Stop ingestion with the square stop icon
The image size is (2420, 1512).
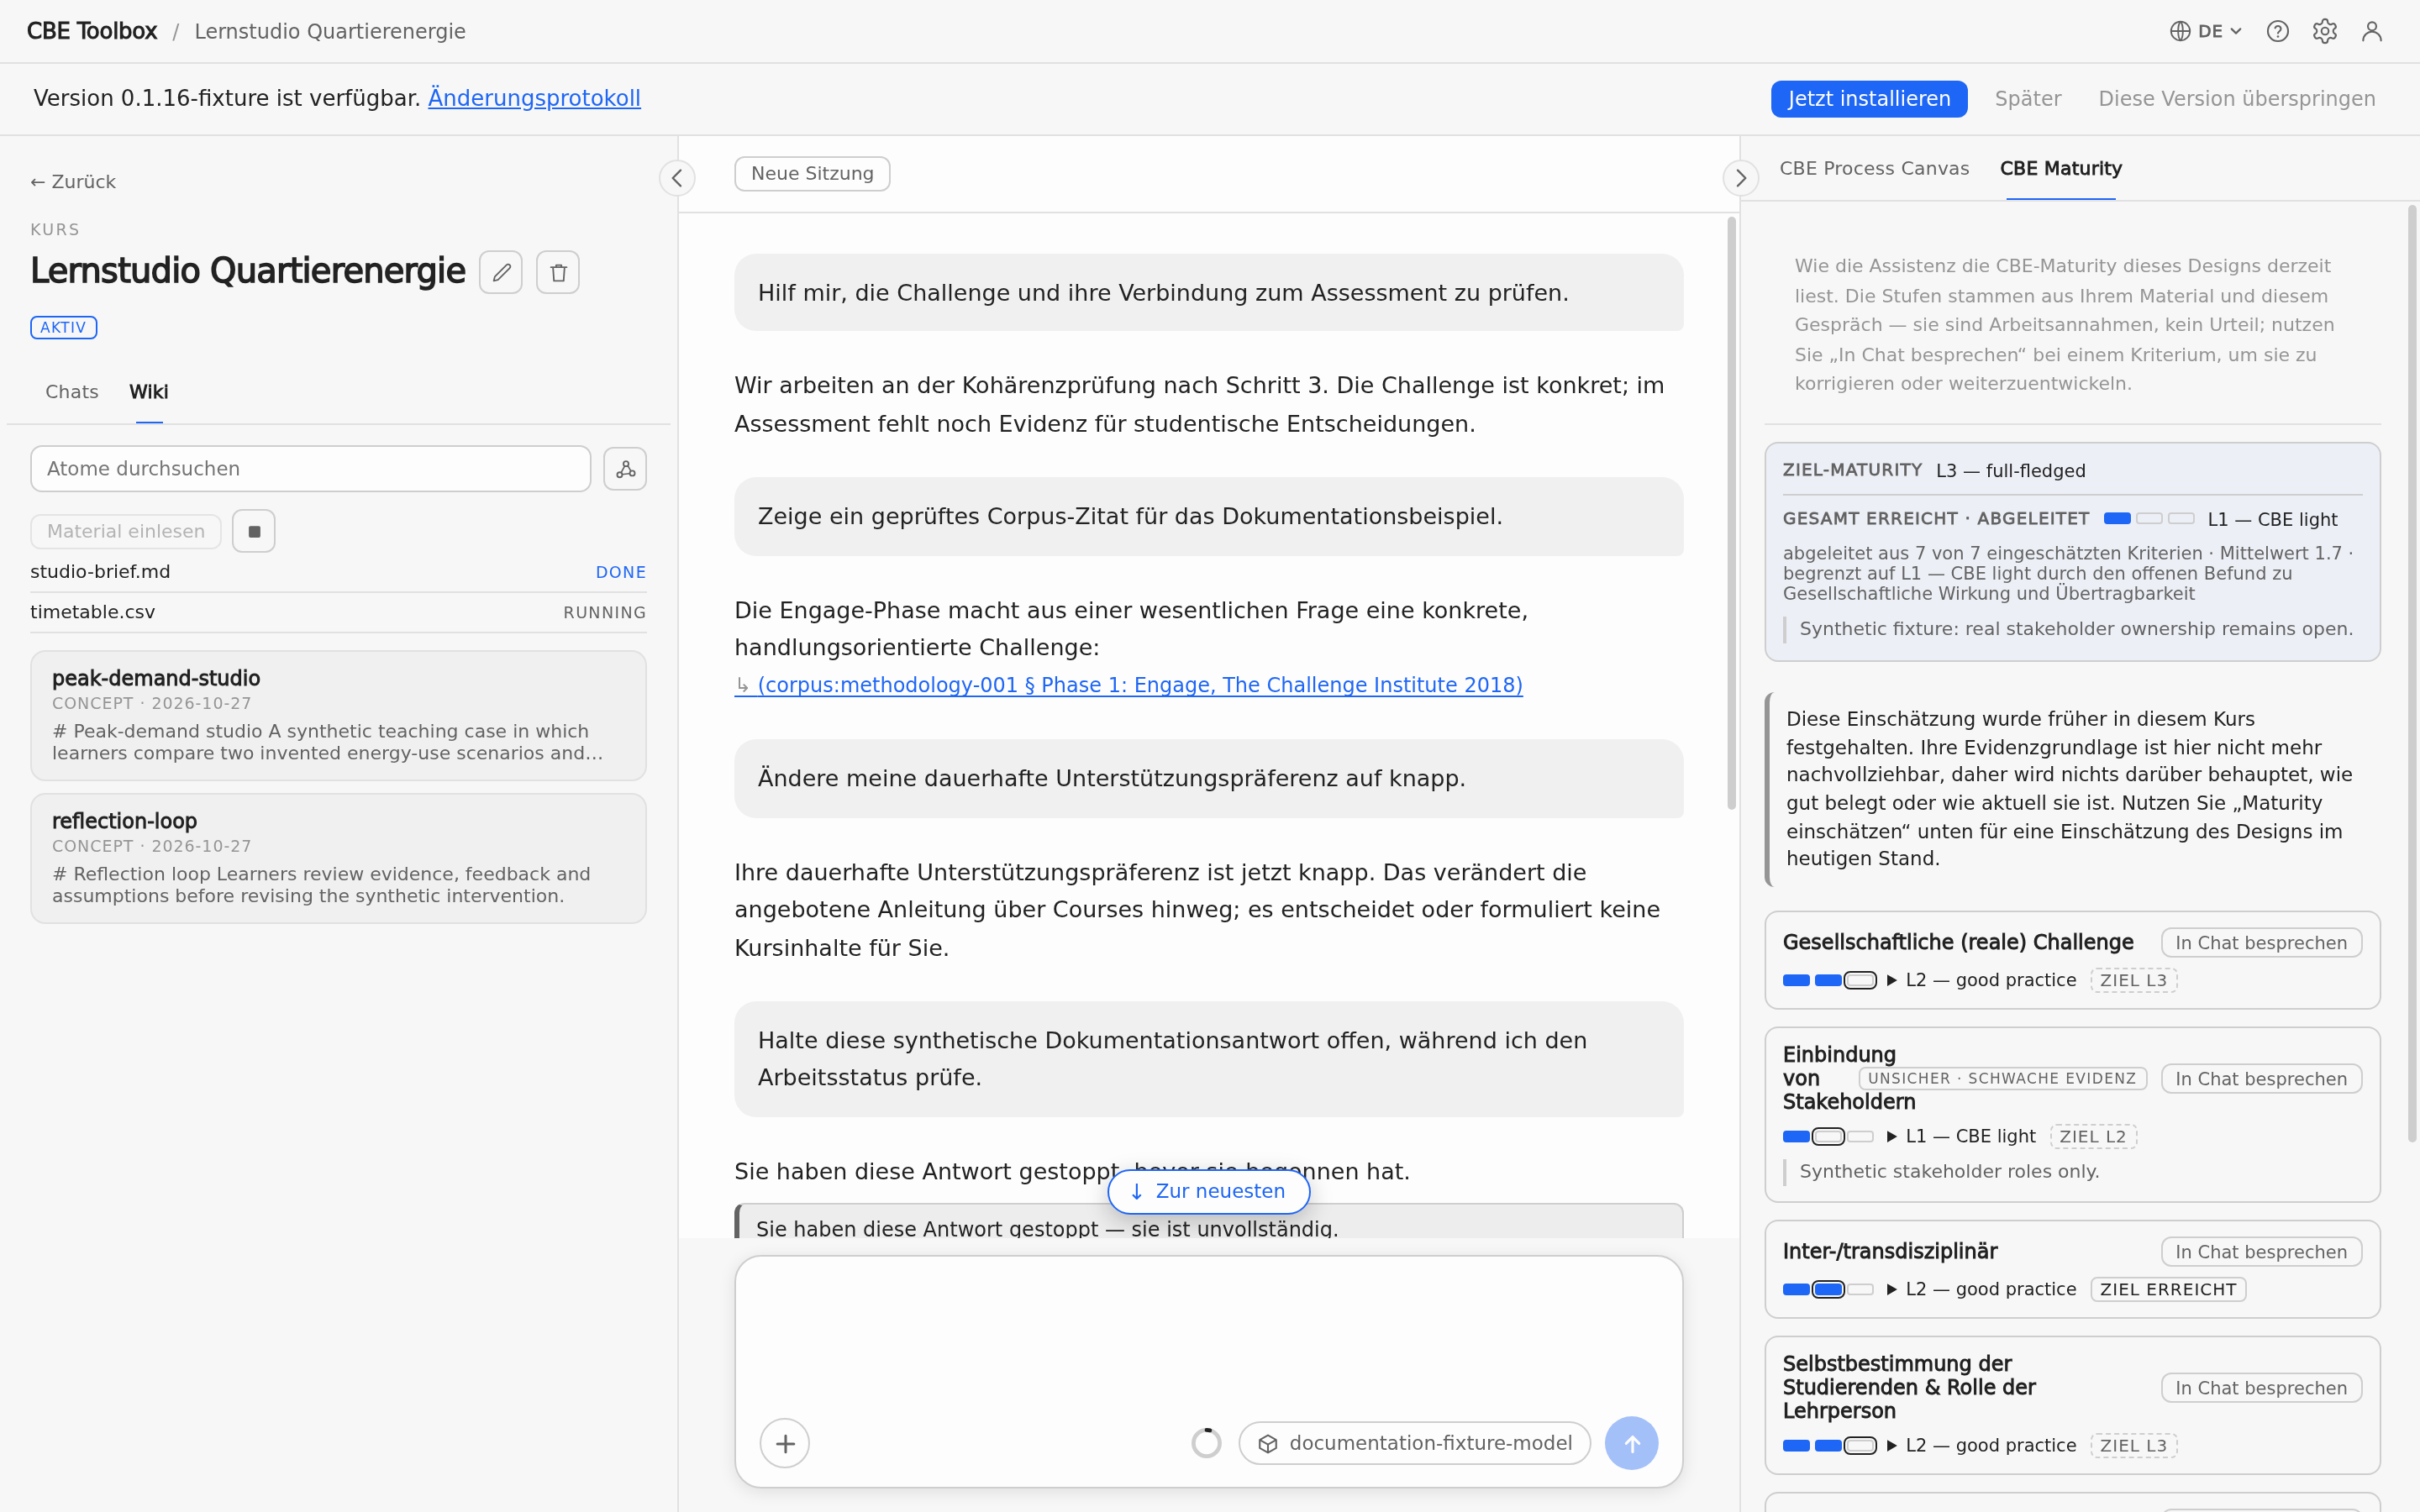pos(254,531)
